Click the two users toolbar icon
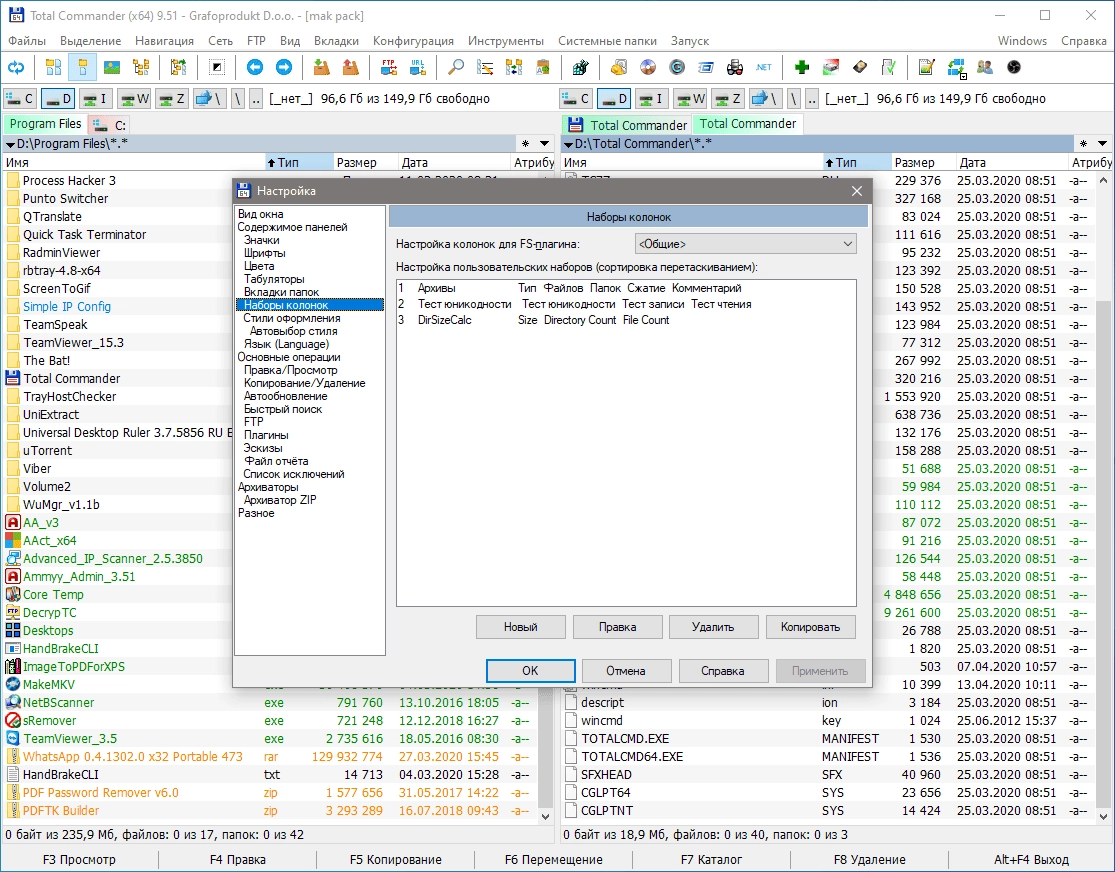 (985, 68)
